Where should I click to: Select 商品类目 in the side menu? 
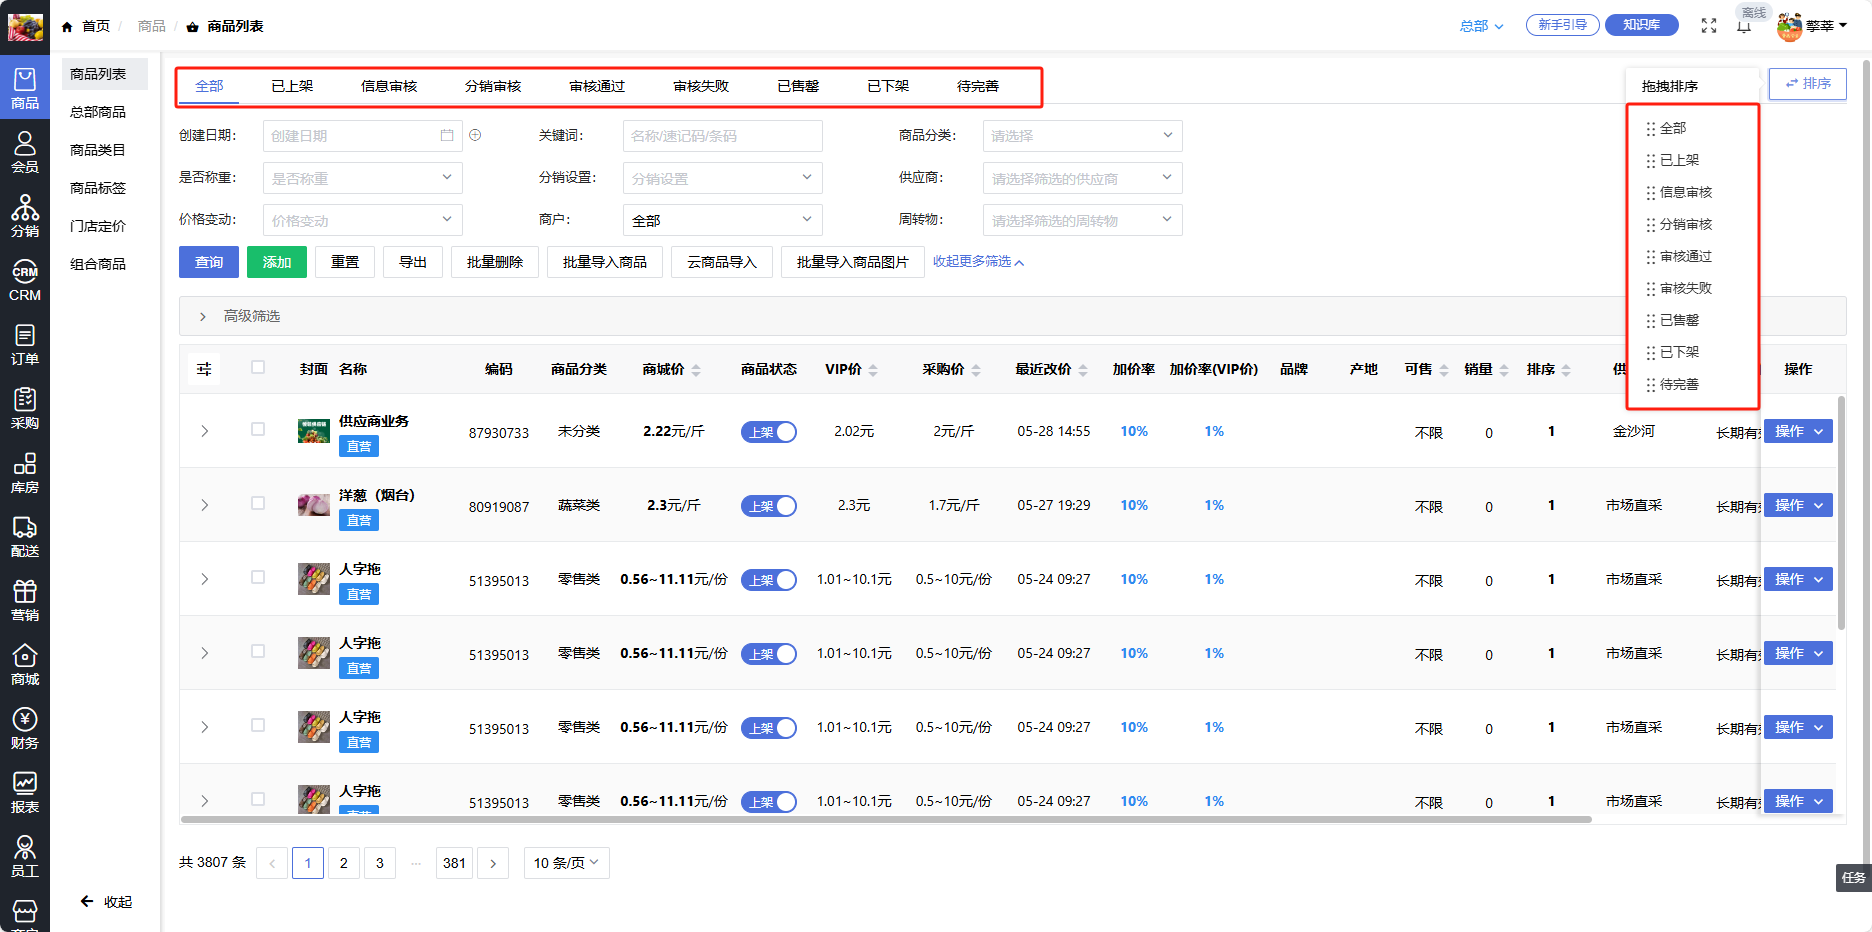(98, 150)
